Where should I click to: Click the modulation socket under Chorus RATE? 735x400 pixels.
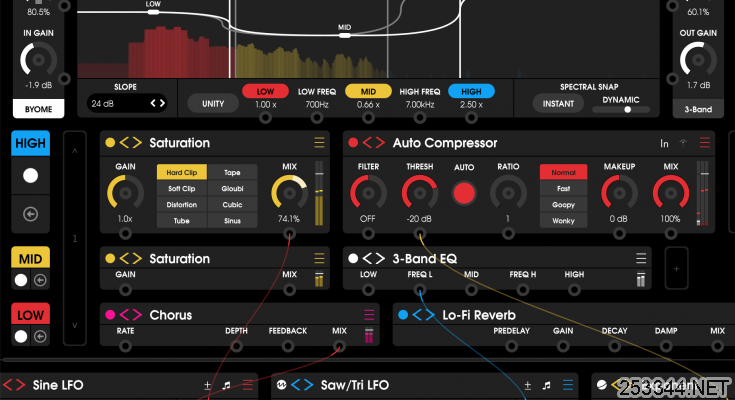point(125,347)
